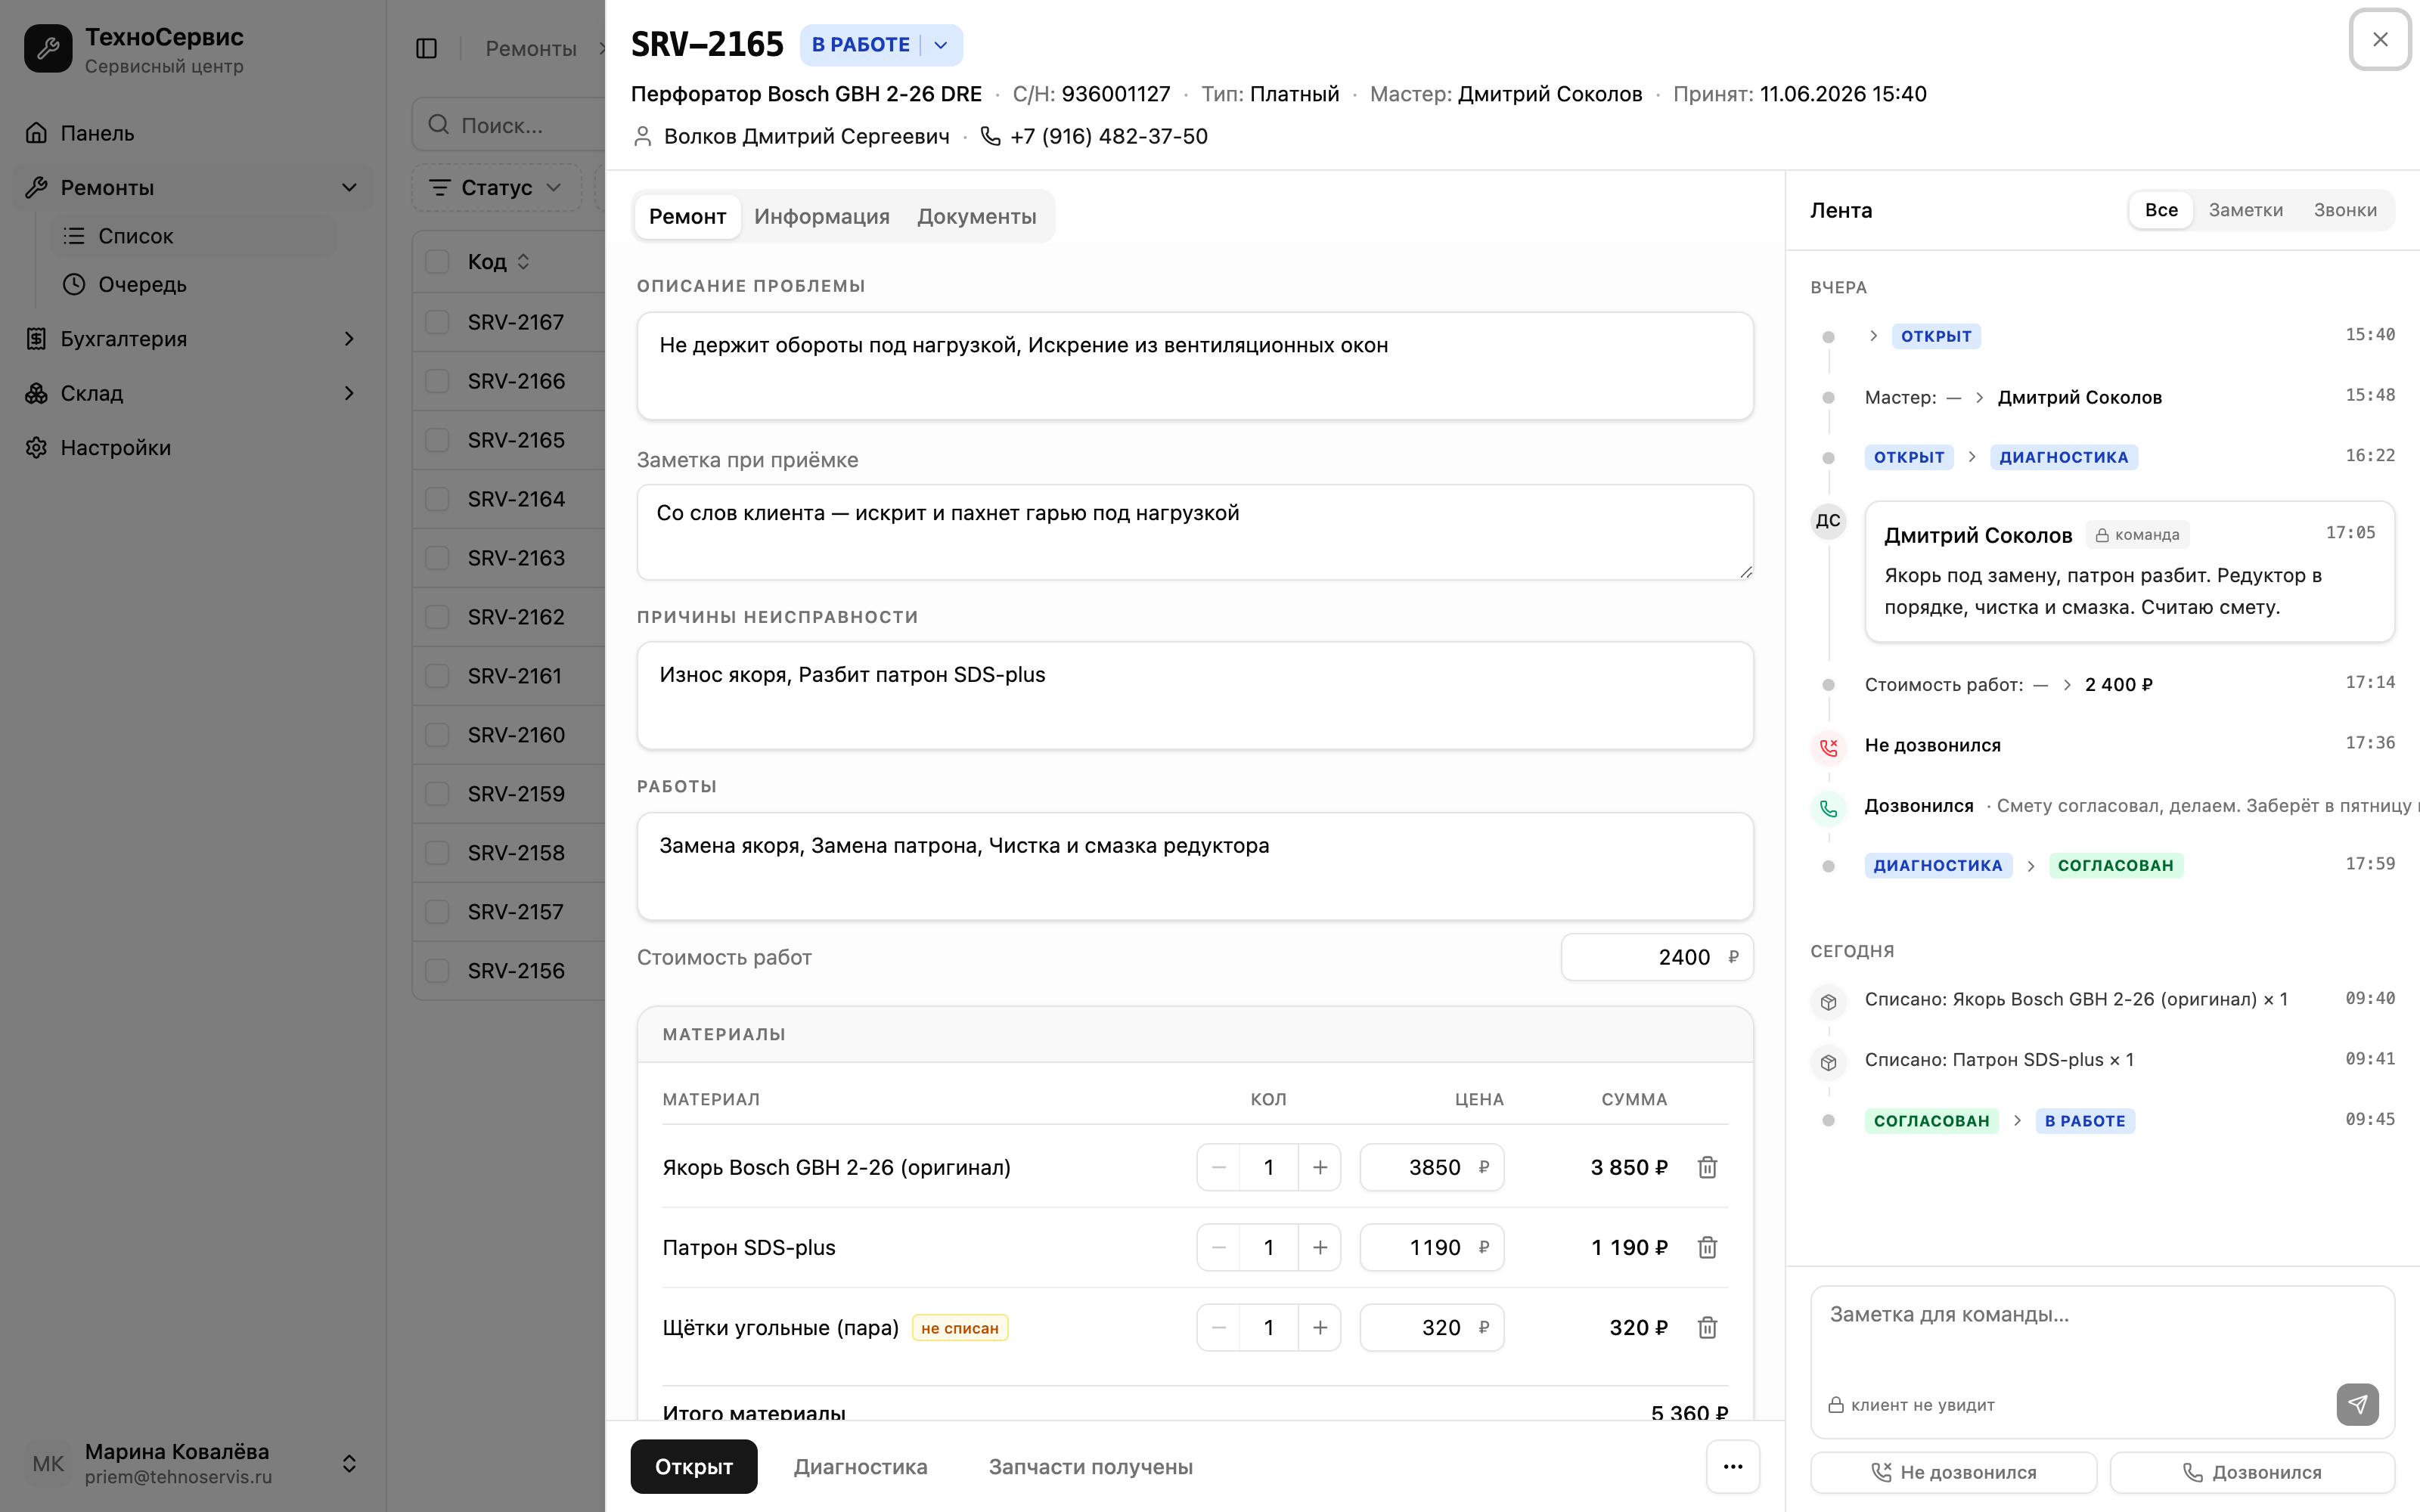Click the Запчасти получены button

1090,1466
